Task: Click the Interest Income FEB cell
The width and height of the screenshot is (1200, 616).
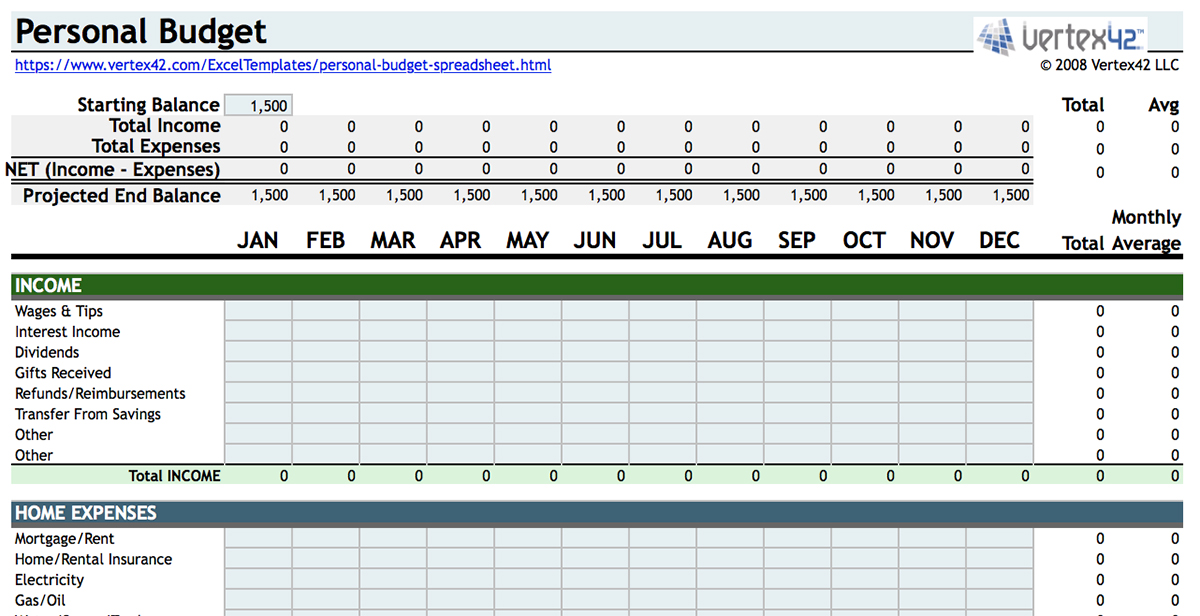Action: point(325,332)
